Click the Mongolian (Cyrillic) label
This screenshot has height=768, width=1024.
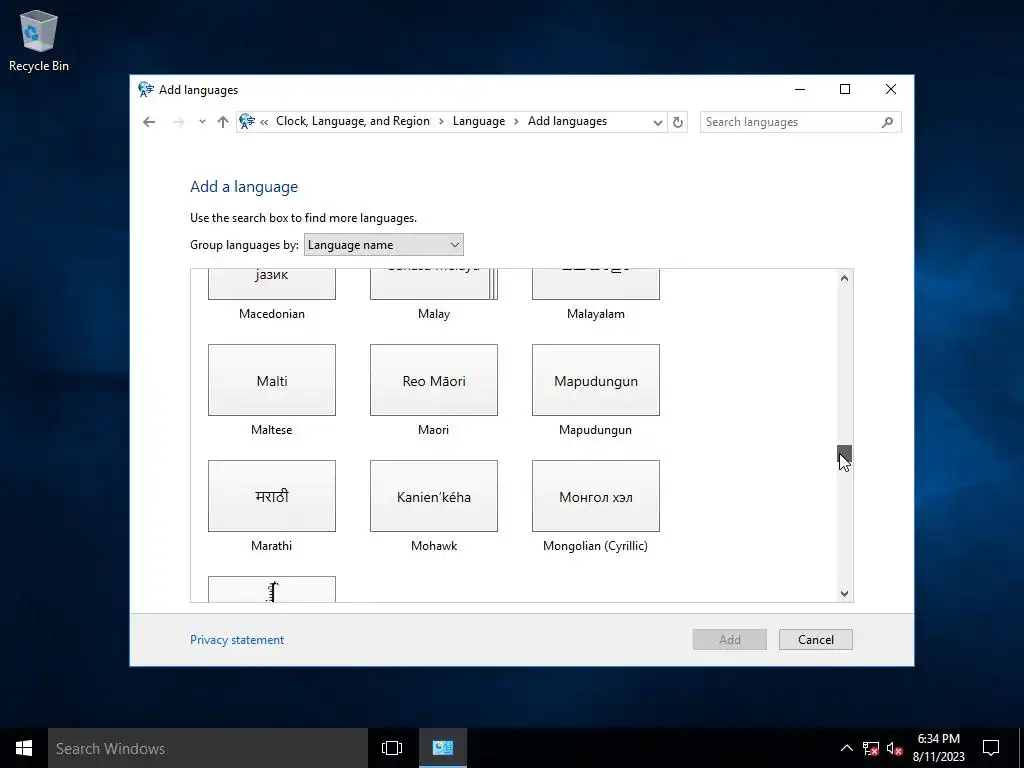(x=596, y=546)
